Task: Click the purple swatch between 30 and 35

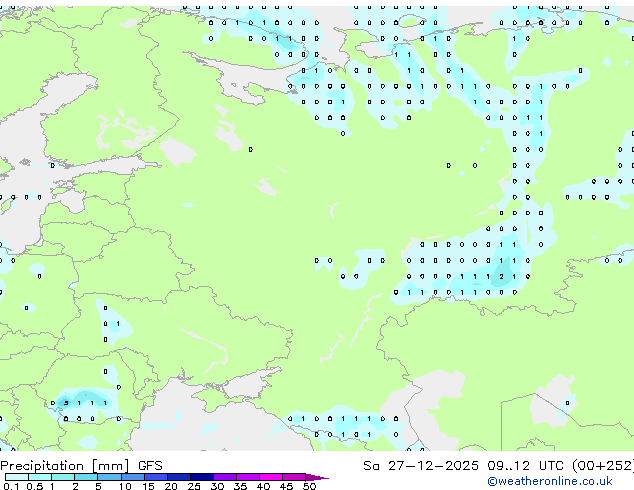Action: pyautogui.click(x=225, y=477)
